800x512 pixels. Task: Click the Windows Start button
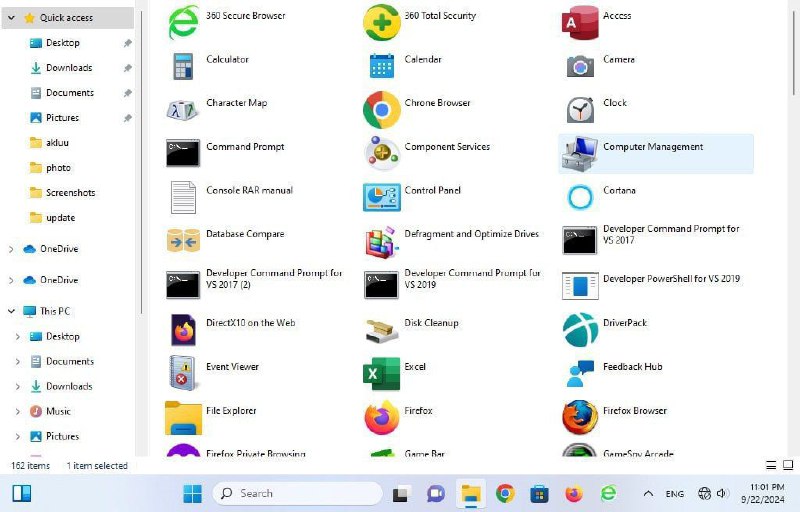[x=192, y=494]
